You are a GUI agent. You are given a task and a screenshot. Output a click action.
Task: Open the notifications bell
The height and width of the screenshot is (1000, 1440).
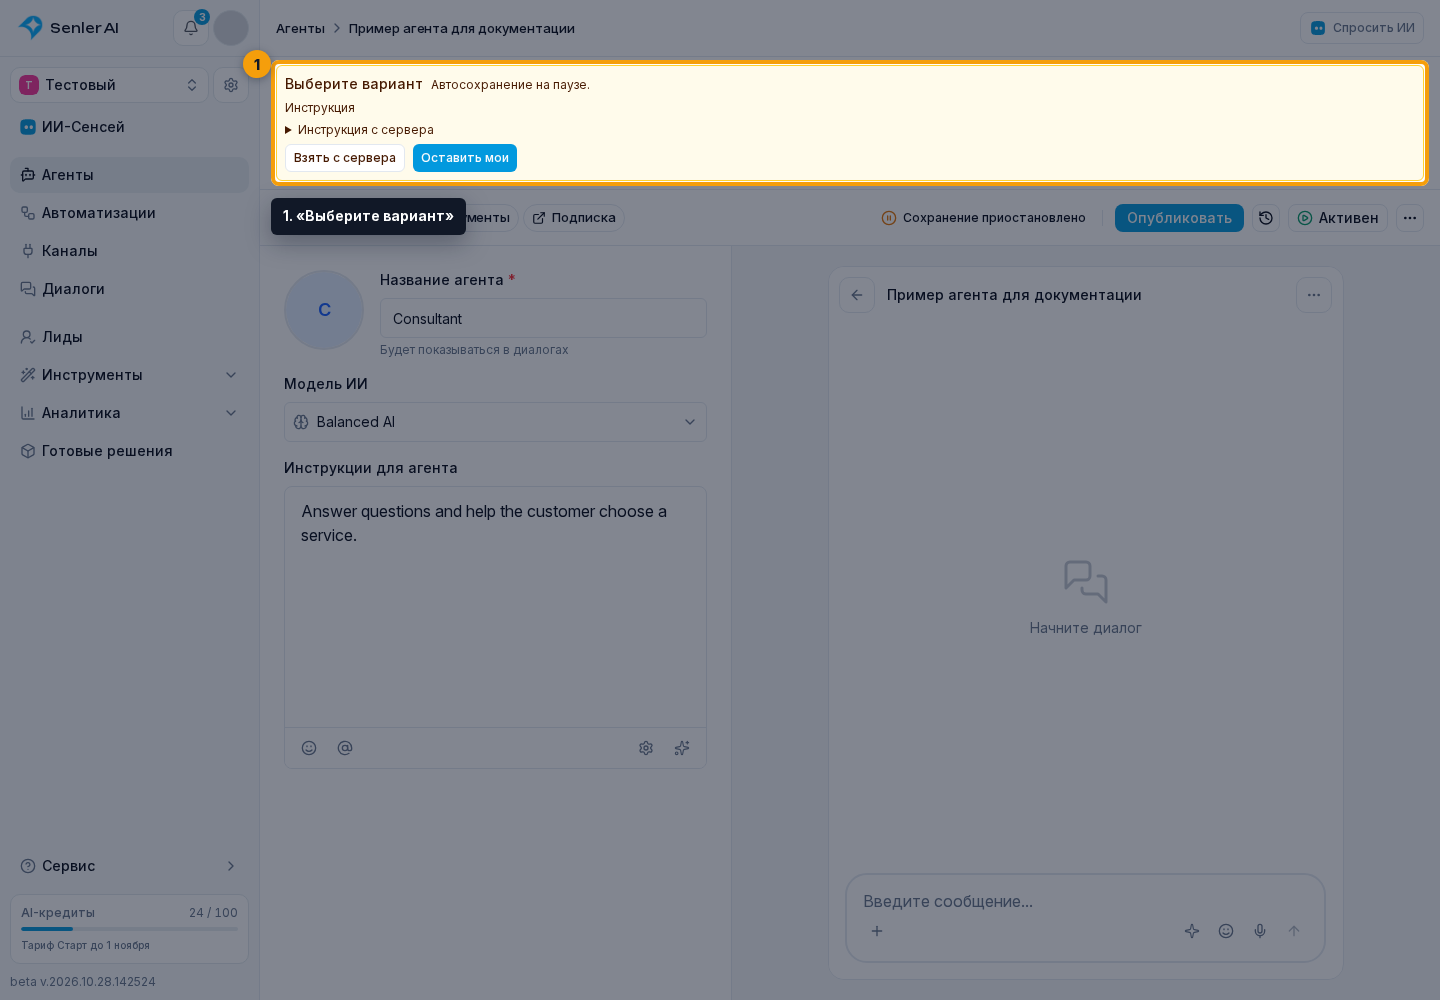[x=191, y=28]
